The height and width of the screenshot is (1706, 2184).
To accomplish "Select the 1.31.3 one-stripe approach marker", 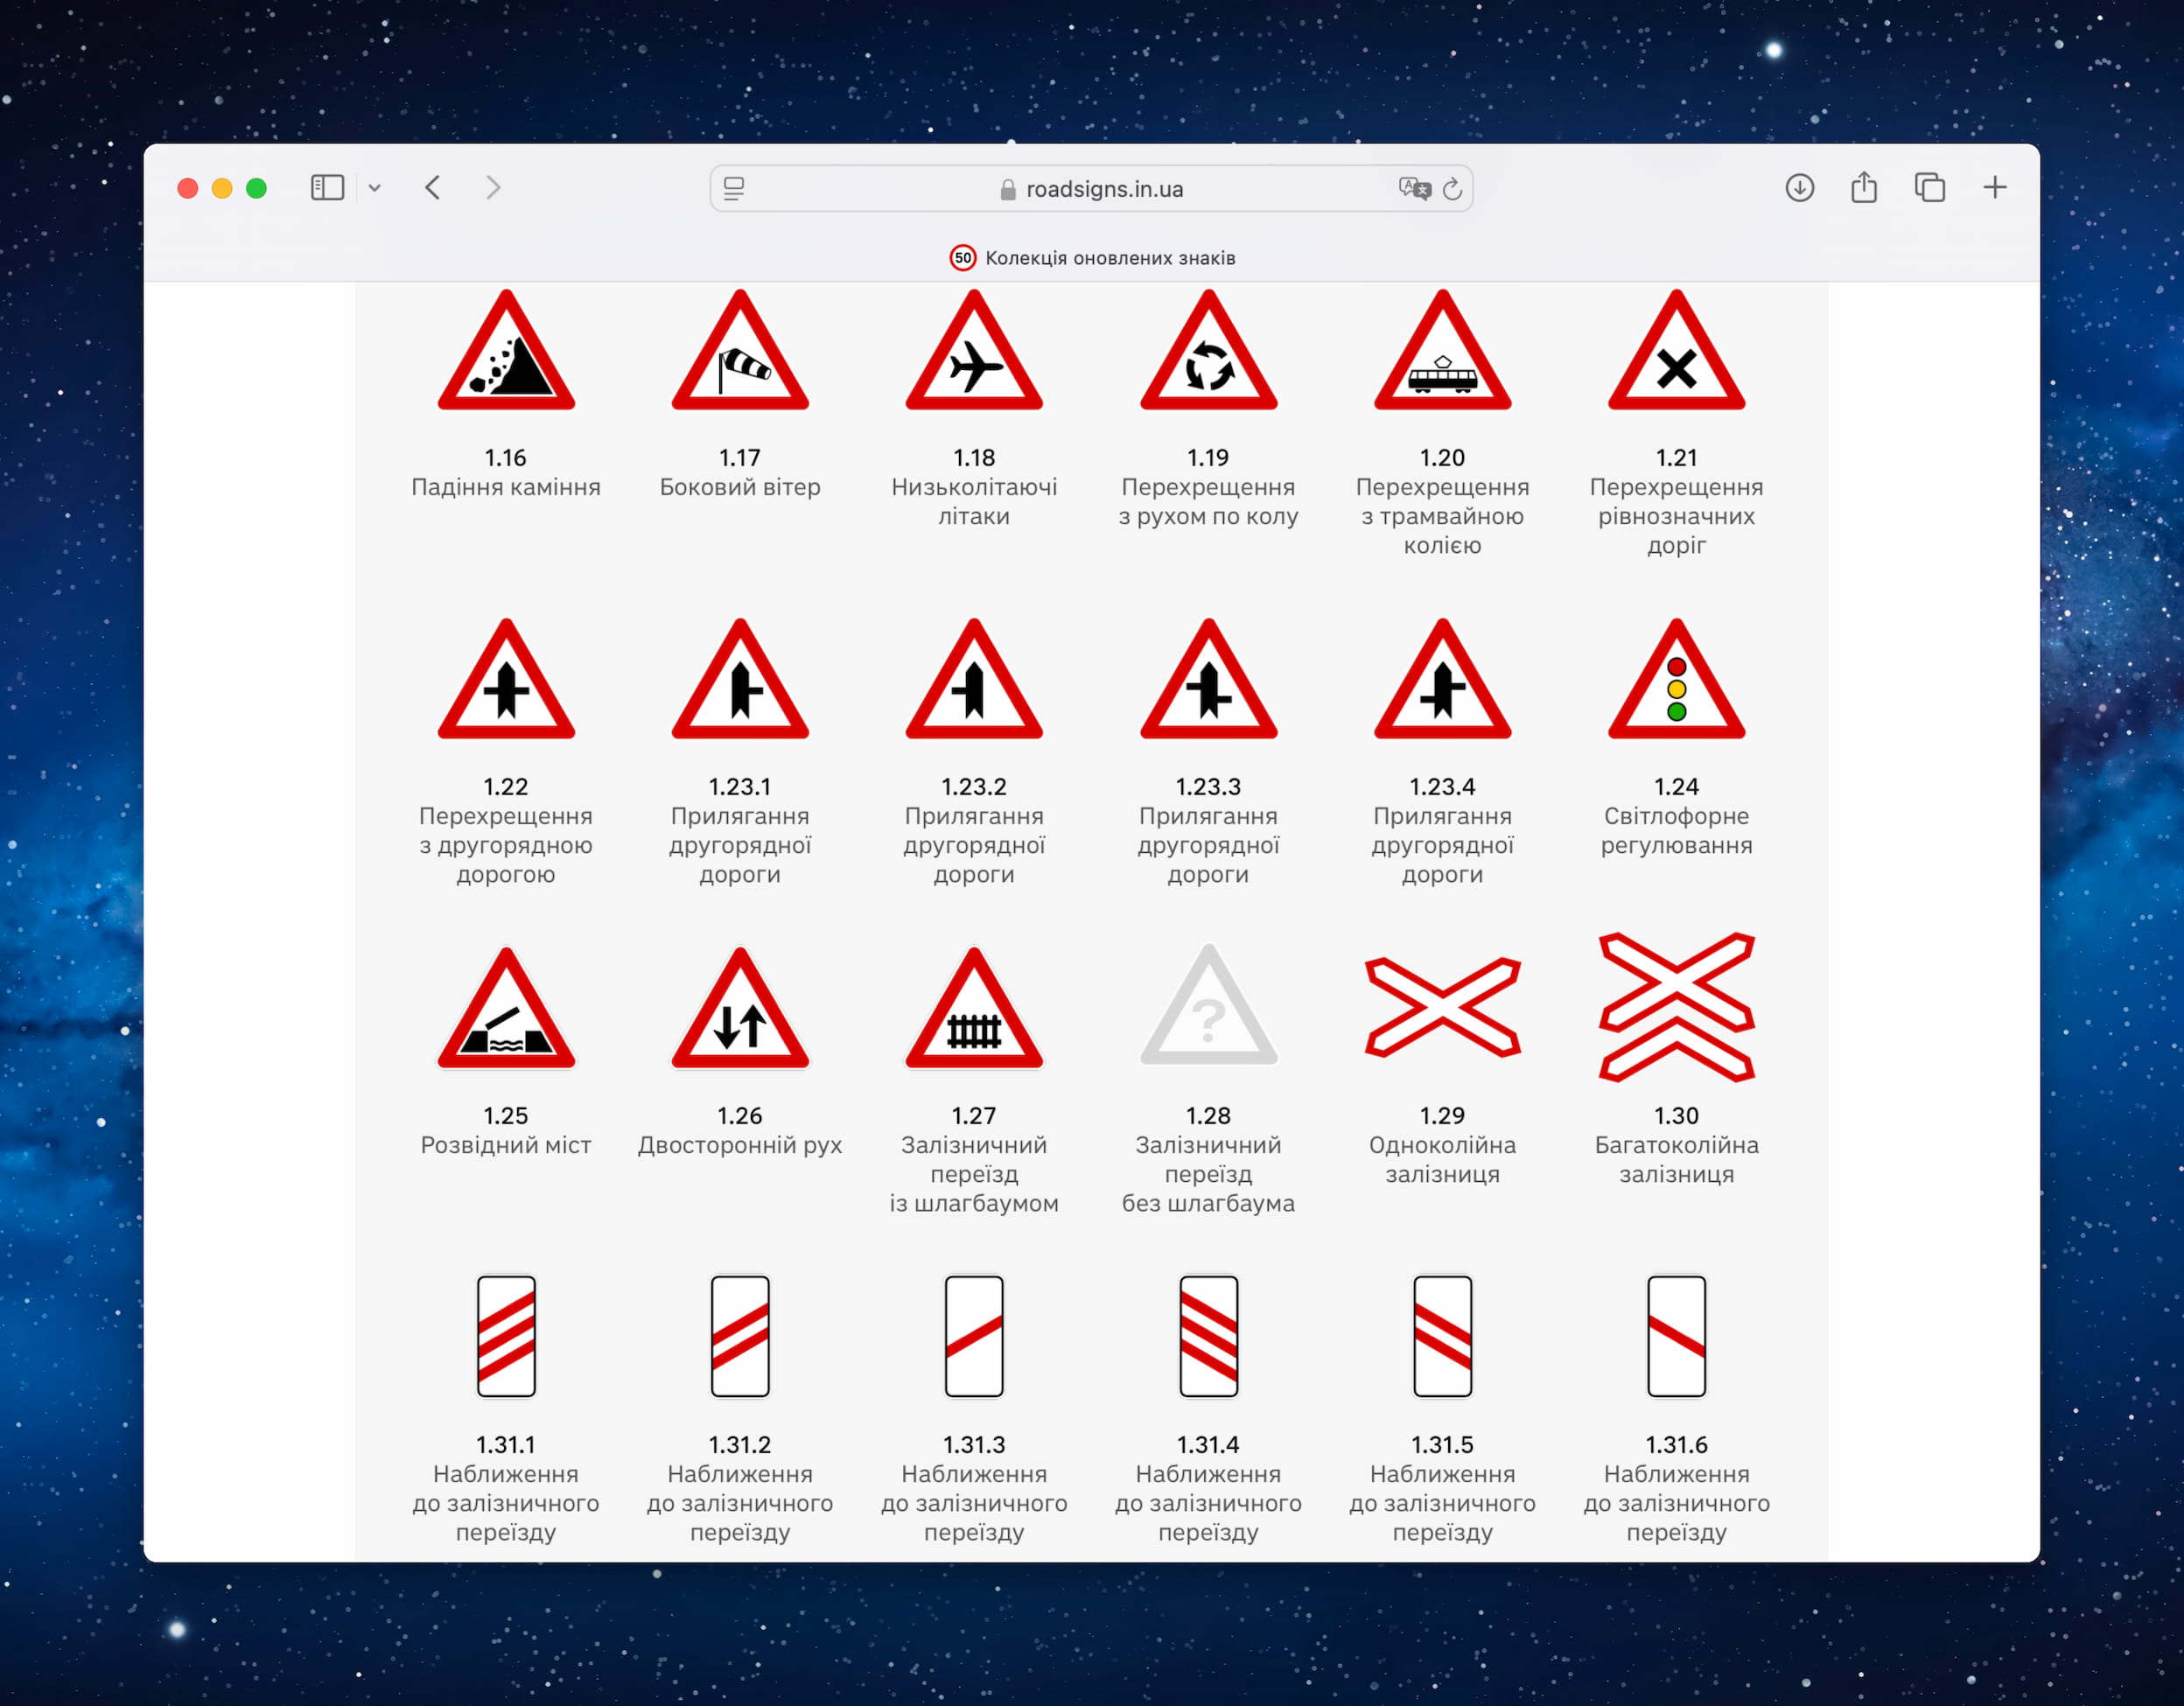I will tap(974, 1336).
